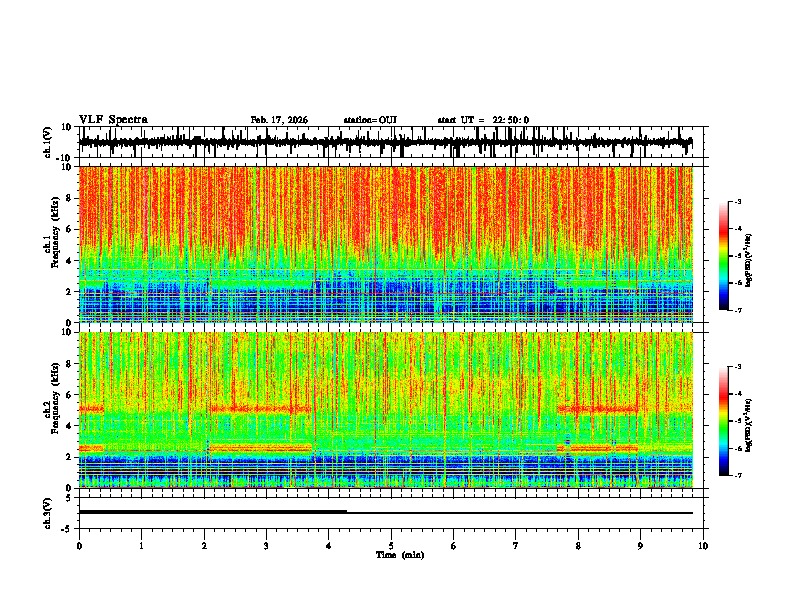Click the "4" kHz tick on ch.2 frequency axis
This screenshot has width=792, height=612.
coord(69,426)
